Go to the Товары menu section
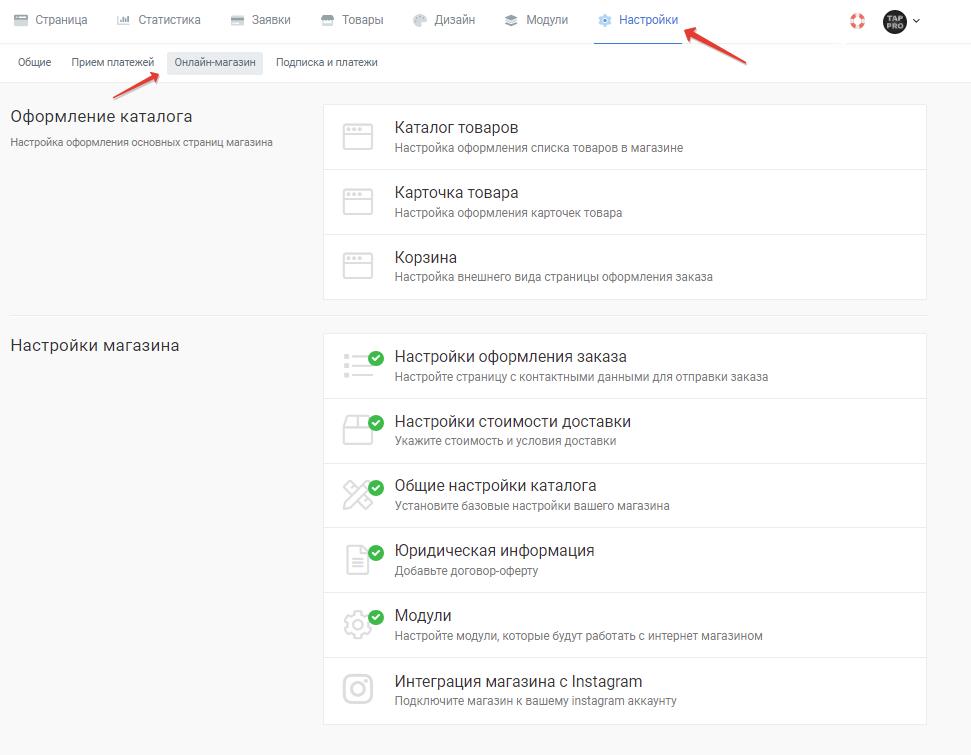971x755 pixels. tap(352, 20)
